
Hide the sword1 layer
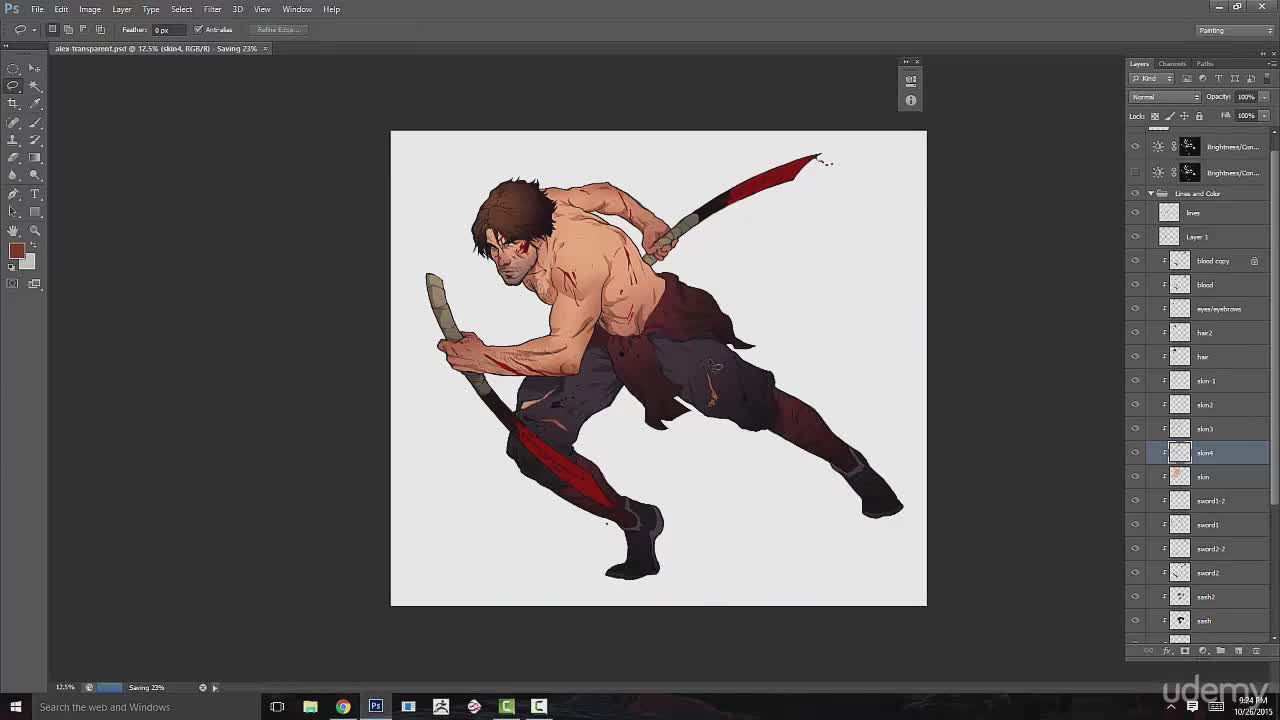point(1135,525)
